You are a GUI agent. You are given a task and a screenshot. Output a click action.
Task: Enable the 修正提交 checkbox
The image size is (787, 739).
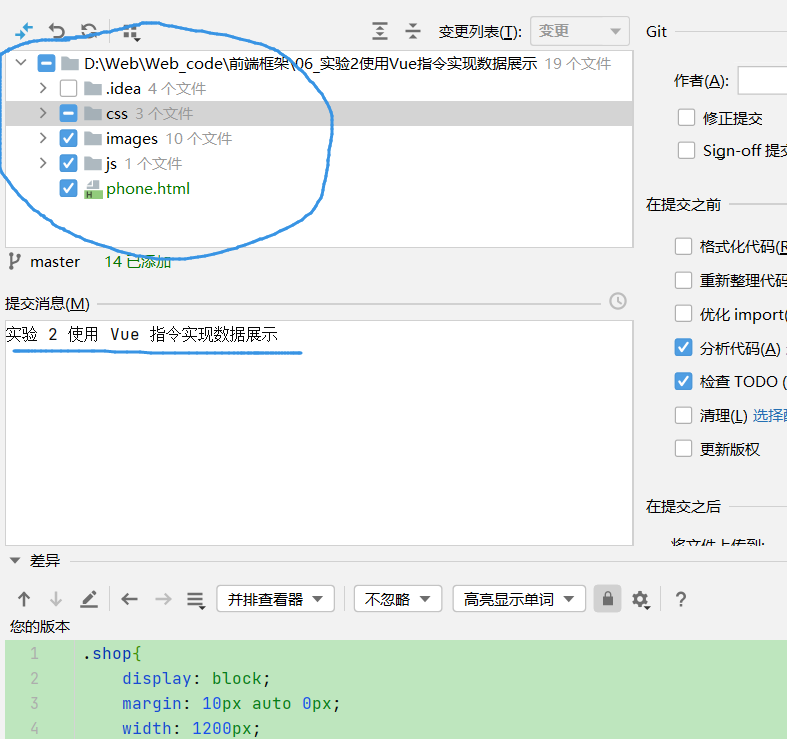pyautogui.click(x=686, y=117)
